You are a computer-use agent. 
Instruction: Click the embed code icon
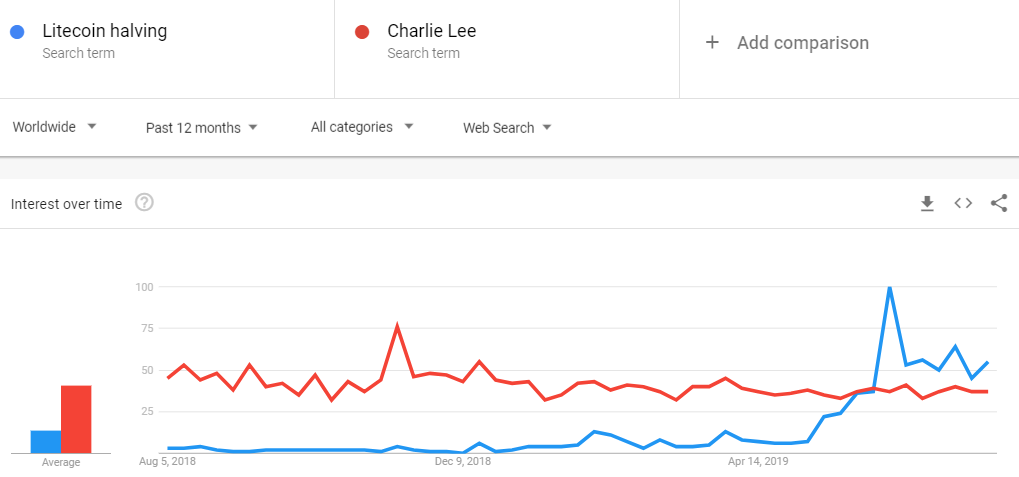tap(963, 204)
